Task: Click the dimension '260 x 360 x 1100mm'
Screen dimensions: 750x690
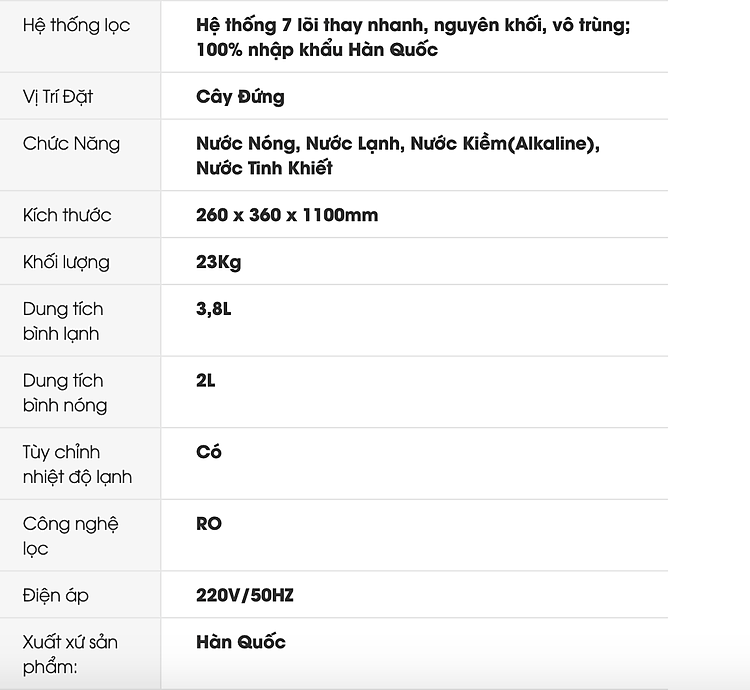Action: tap(287, 215)
